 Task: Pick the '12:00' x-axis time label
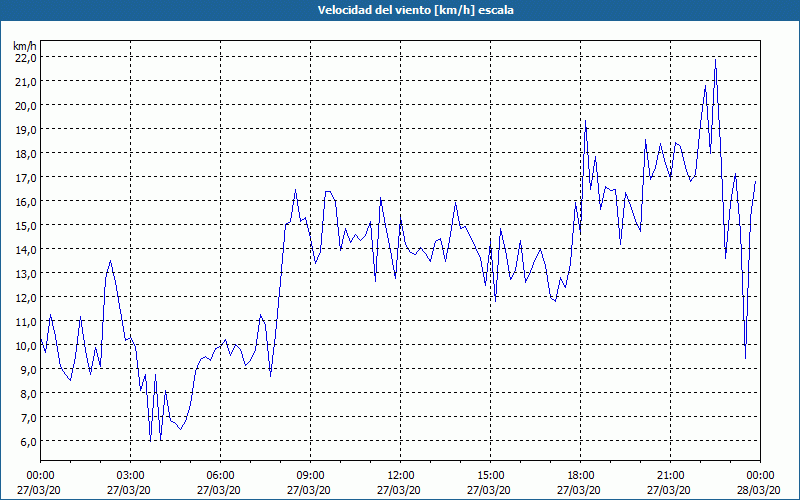401,476
